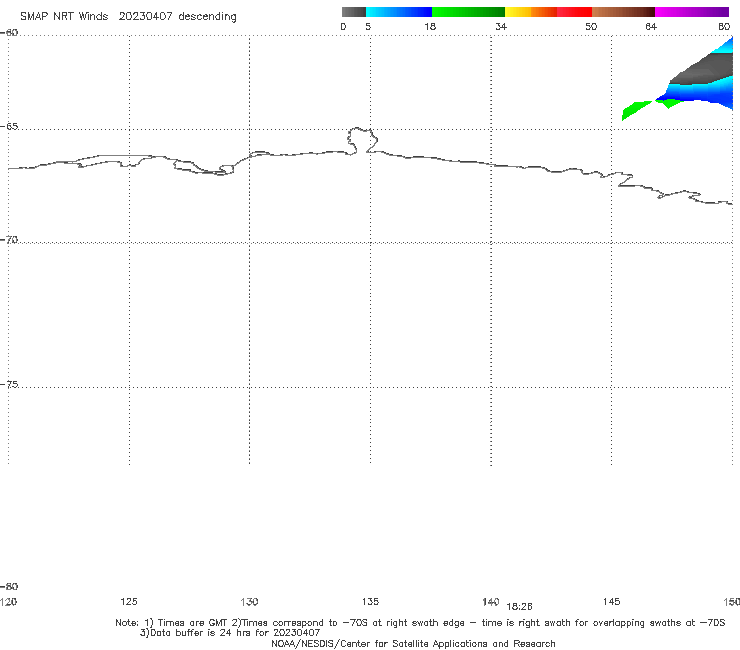
Task: Click the colorbar label '80'
Action: click(x=724, y=27)
